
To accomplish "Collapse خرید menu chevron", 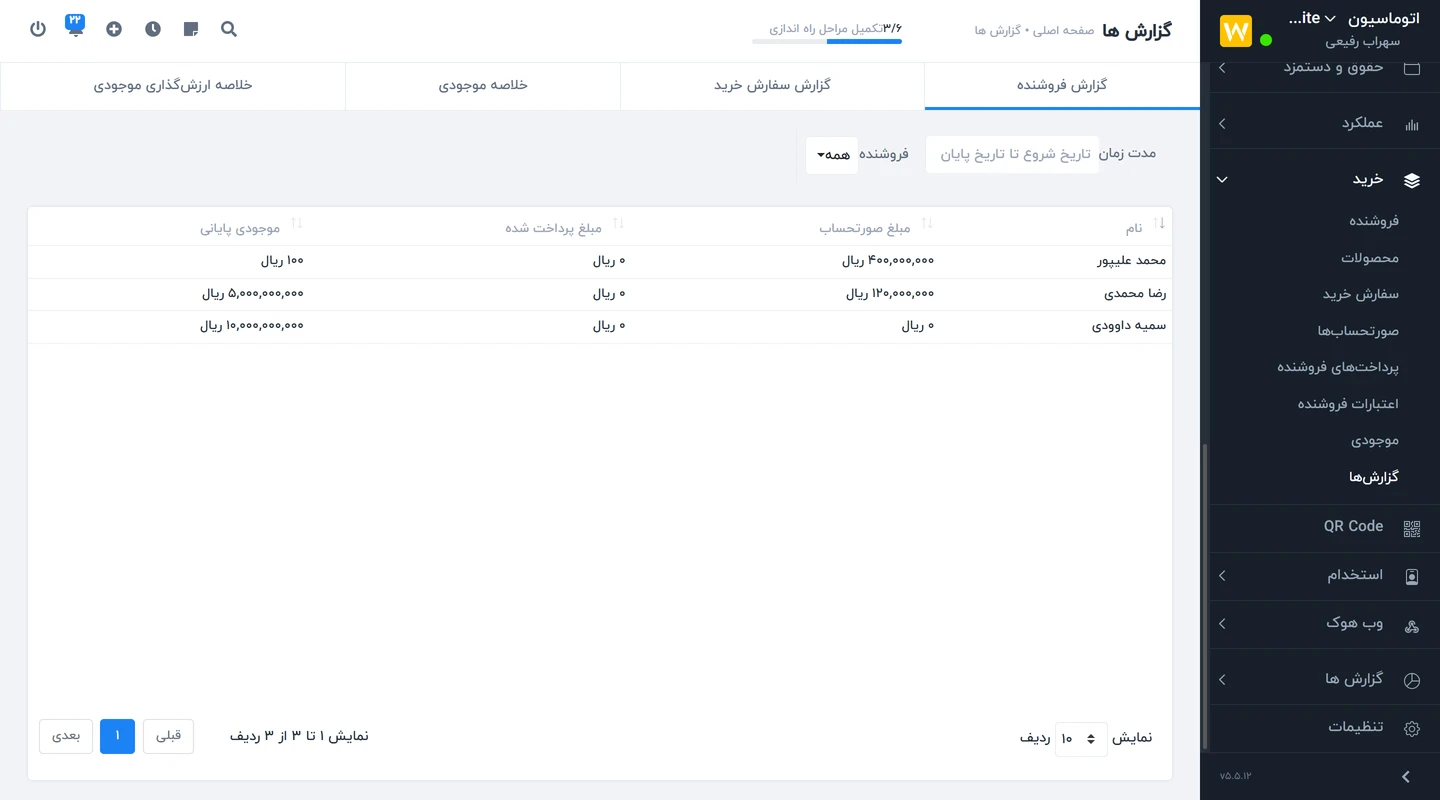I will (x=1222, y=180).
